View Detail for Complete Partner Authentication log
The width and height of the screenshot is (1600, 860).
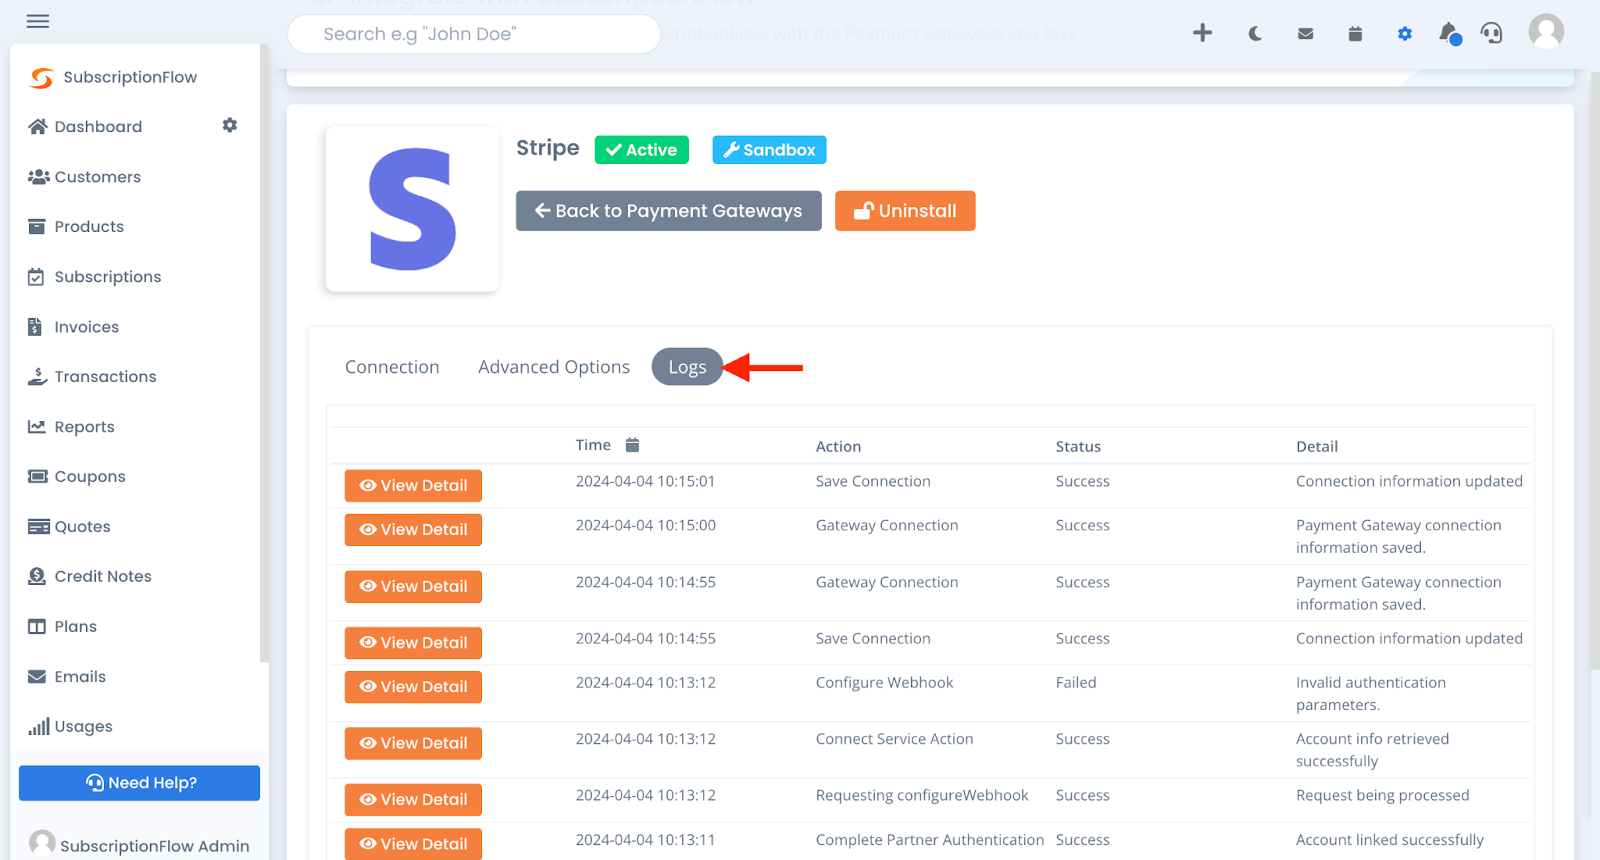tap(413, 844)
